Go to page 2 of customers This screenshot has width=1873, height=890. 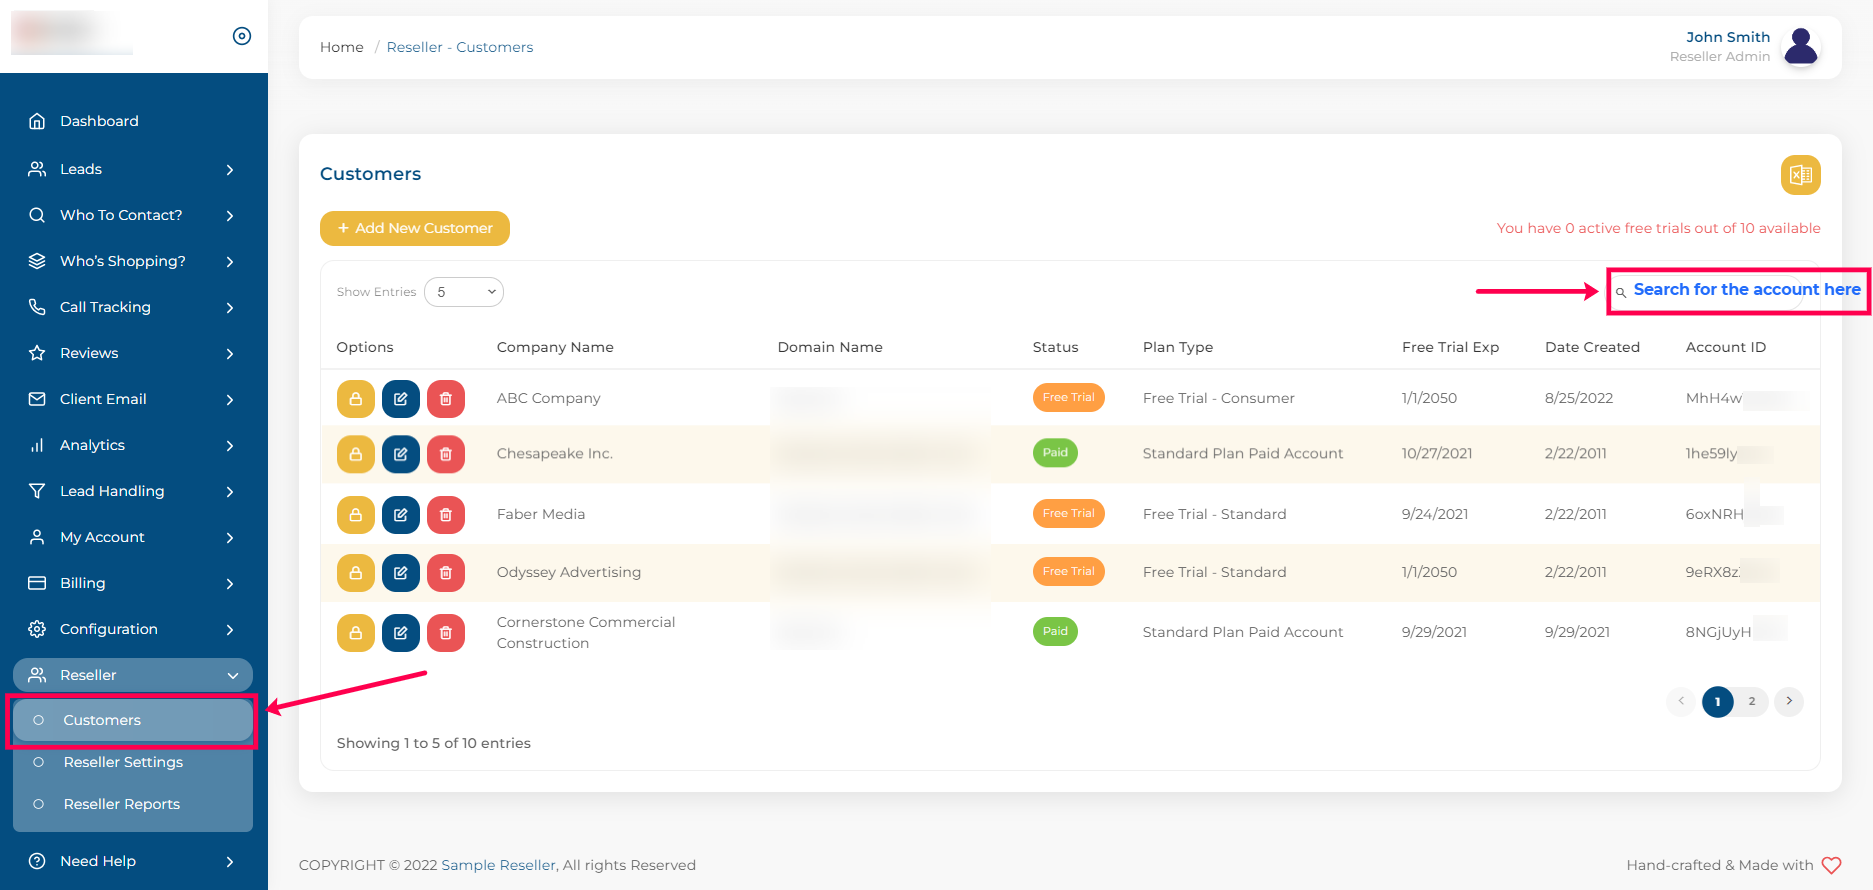coord(1751,701)
